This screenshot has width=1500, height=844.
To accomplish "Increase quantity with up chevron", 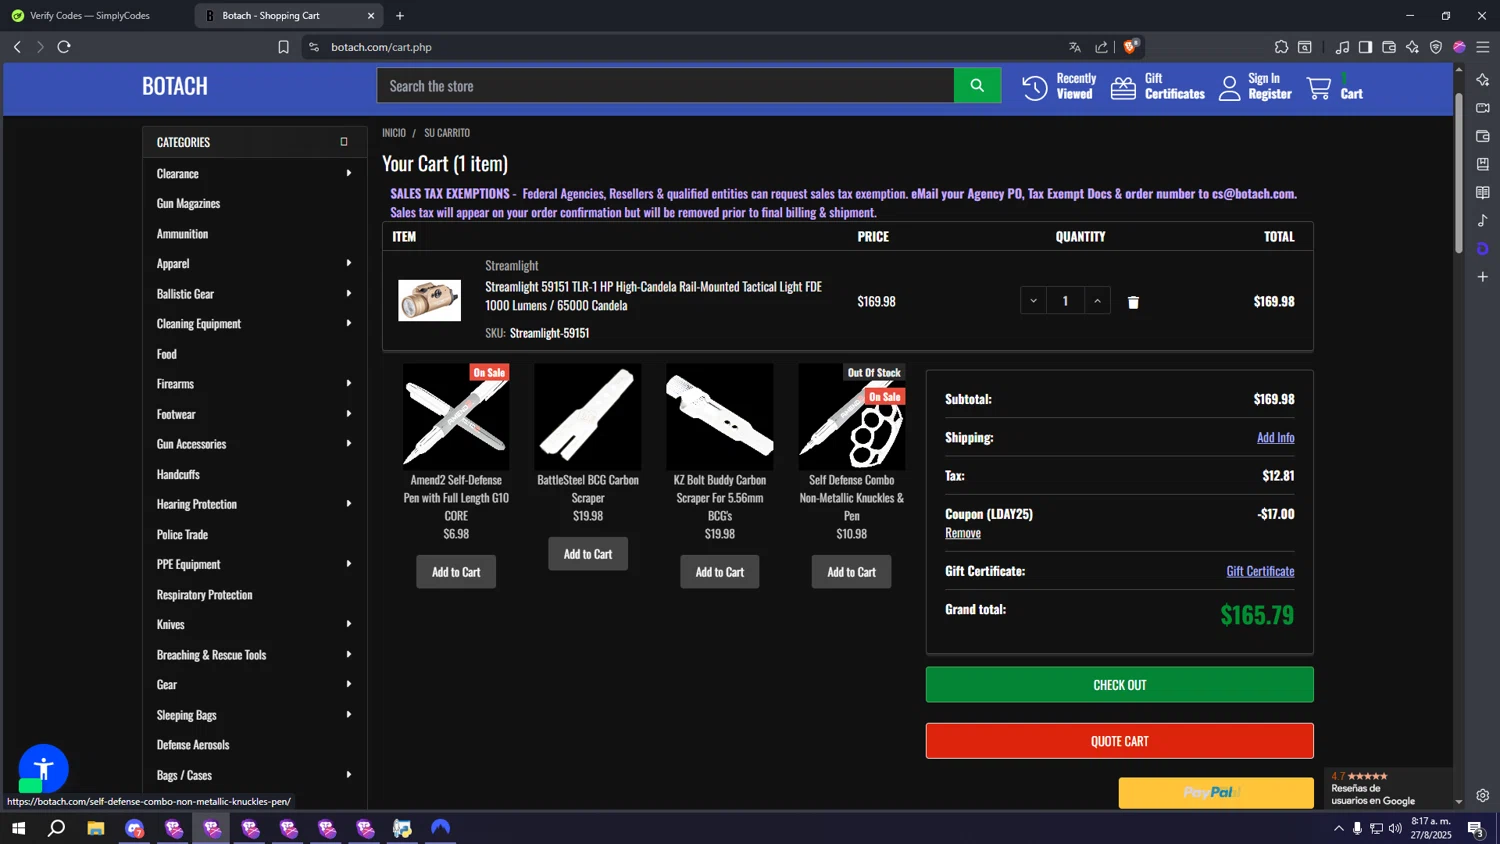I will (x=1097, y=301).
